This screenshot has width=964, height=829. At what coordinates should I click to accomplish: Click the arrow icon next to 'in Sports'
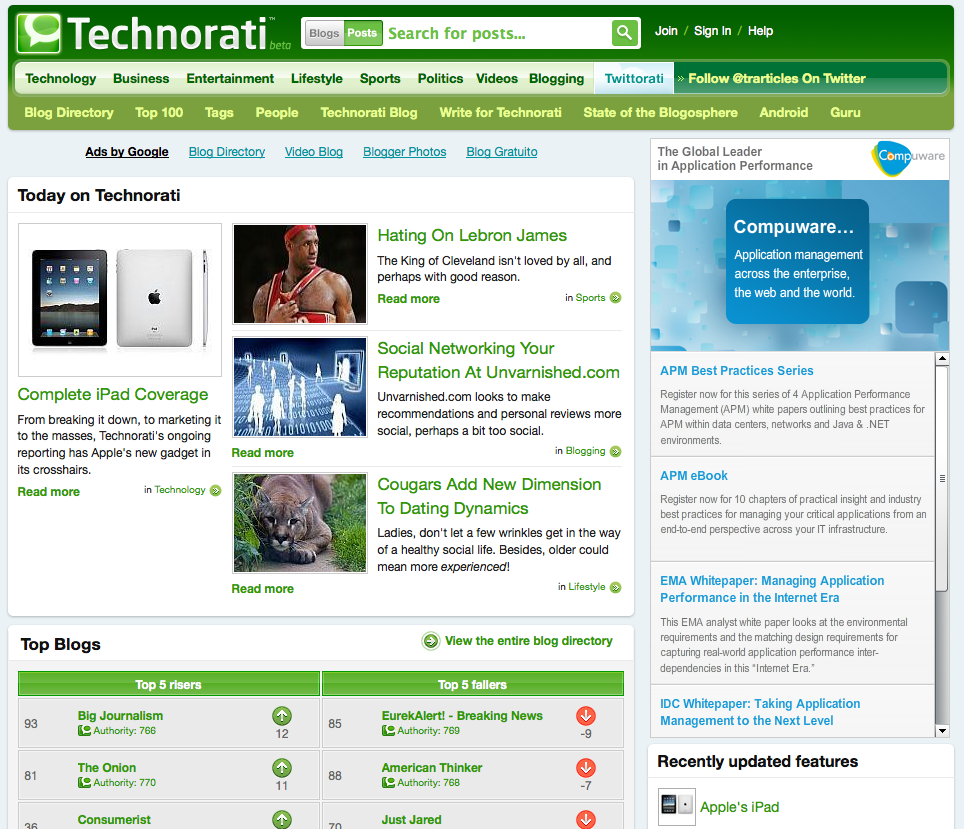coord(615,298)
